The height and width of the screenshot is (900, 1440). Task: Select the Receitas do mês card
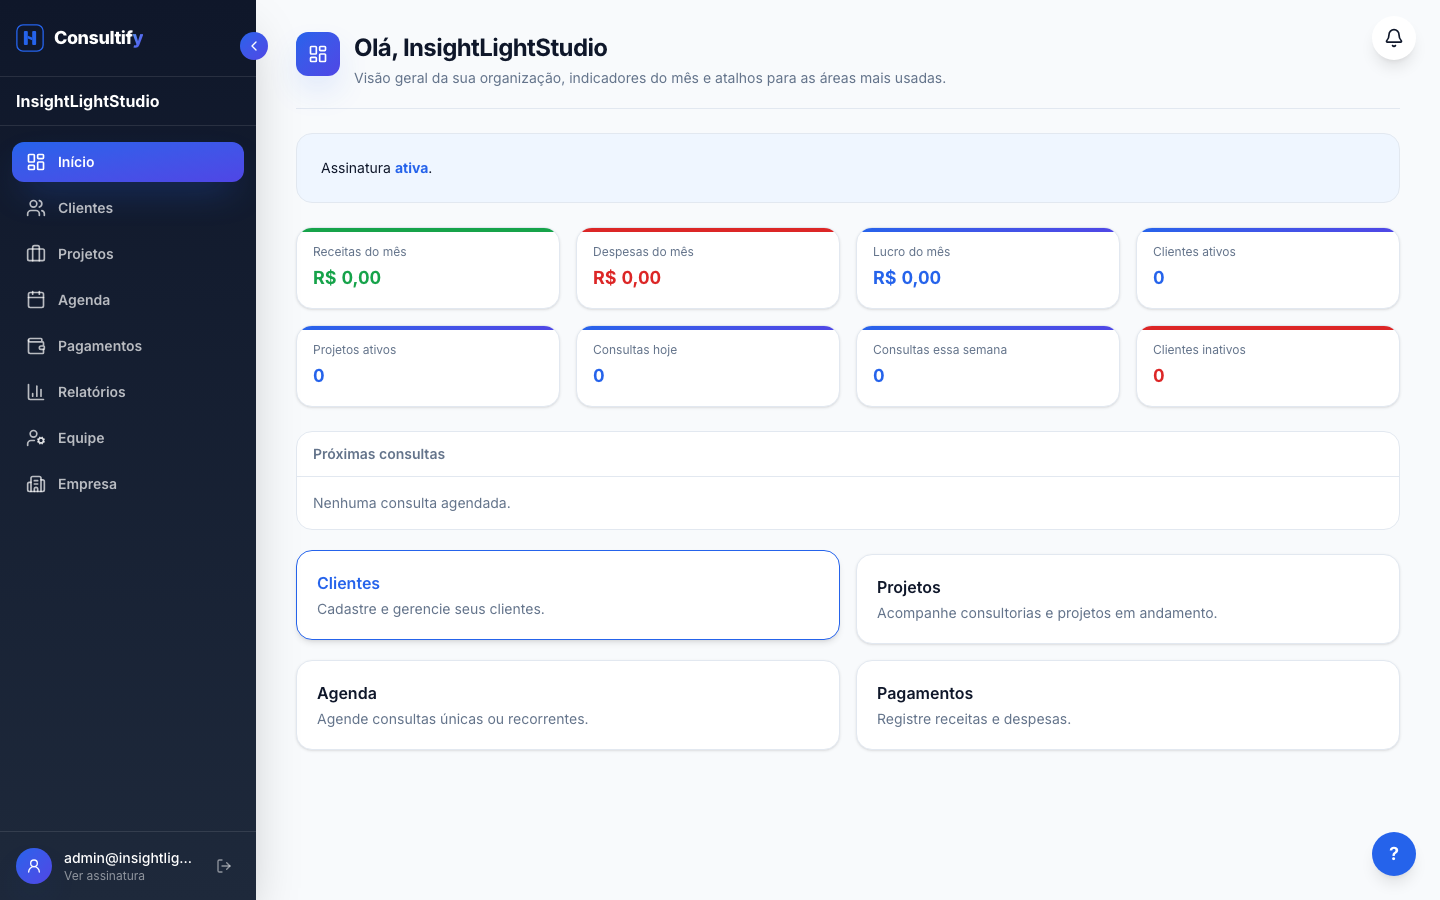428,268
